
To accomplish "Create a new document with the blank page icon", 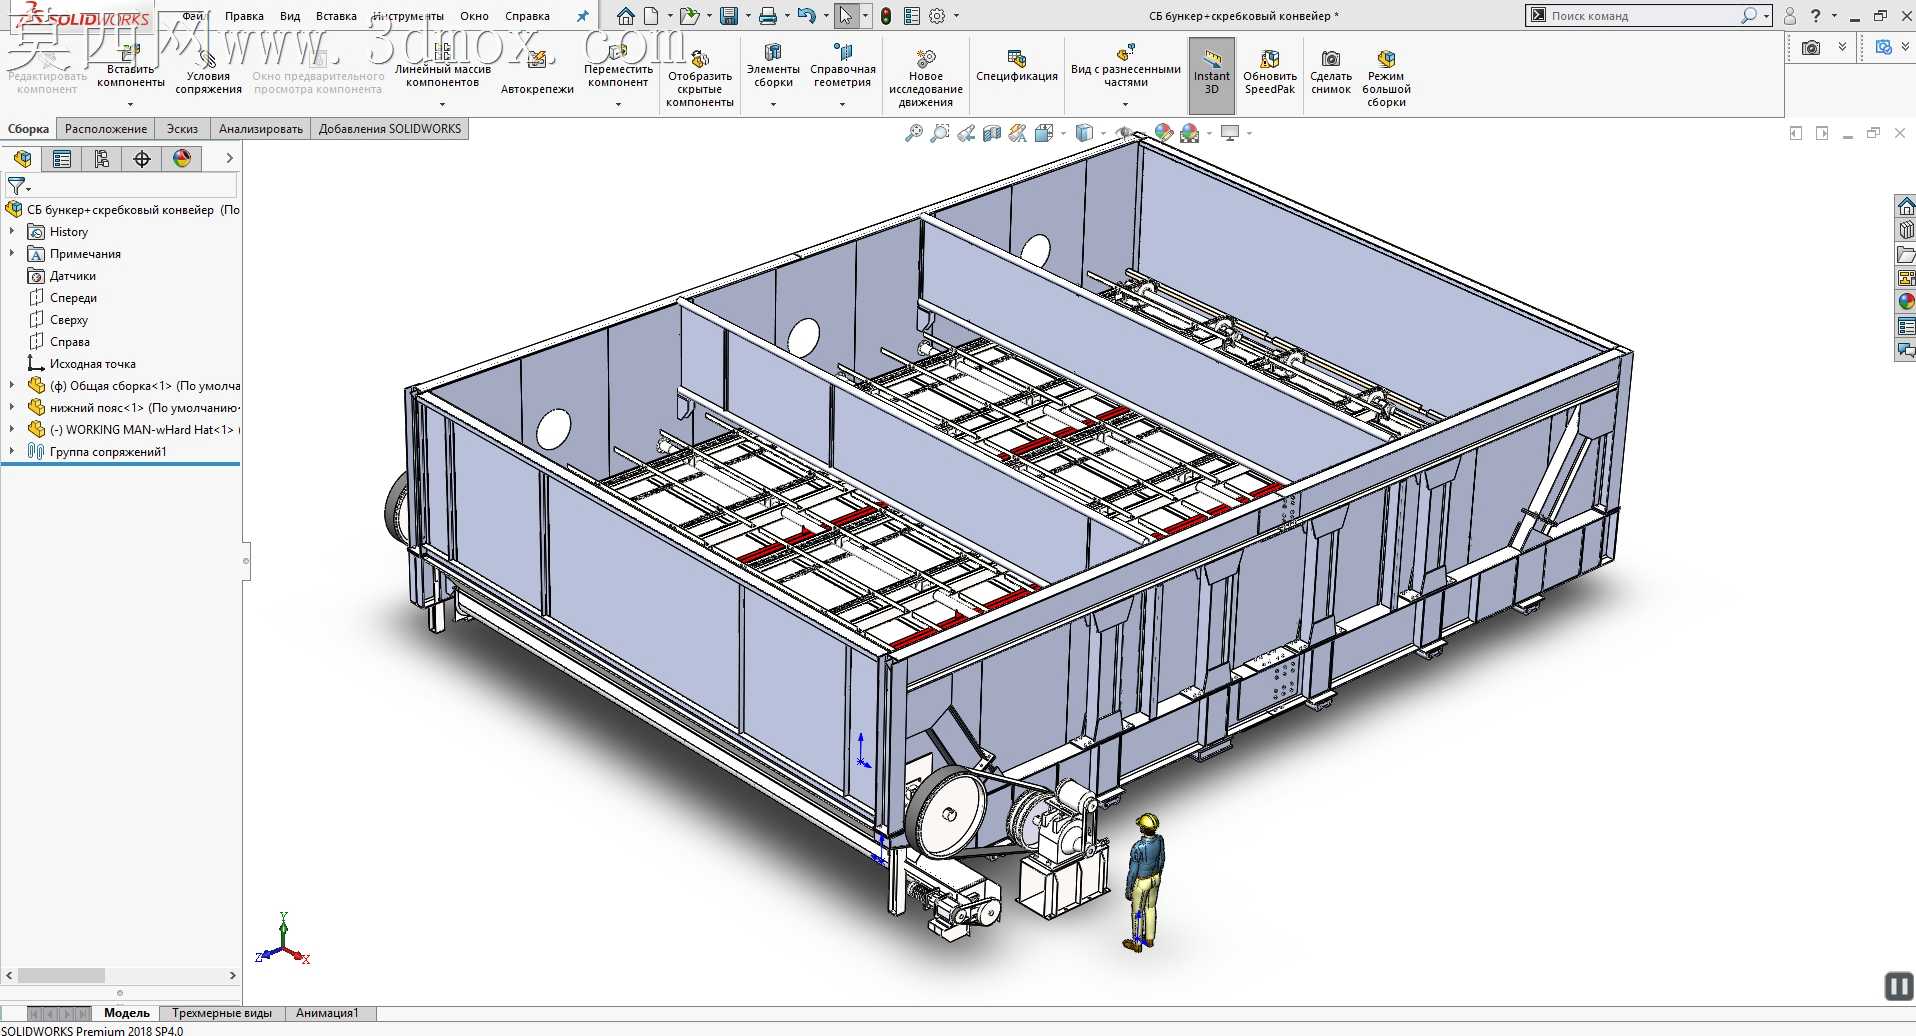I will click(652, 16).
